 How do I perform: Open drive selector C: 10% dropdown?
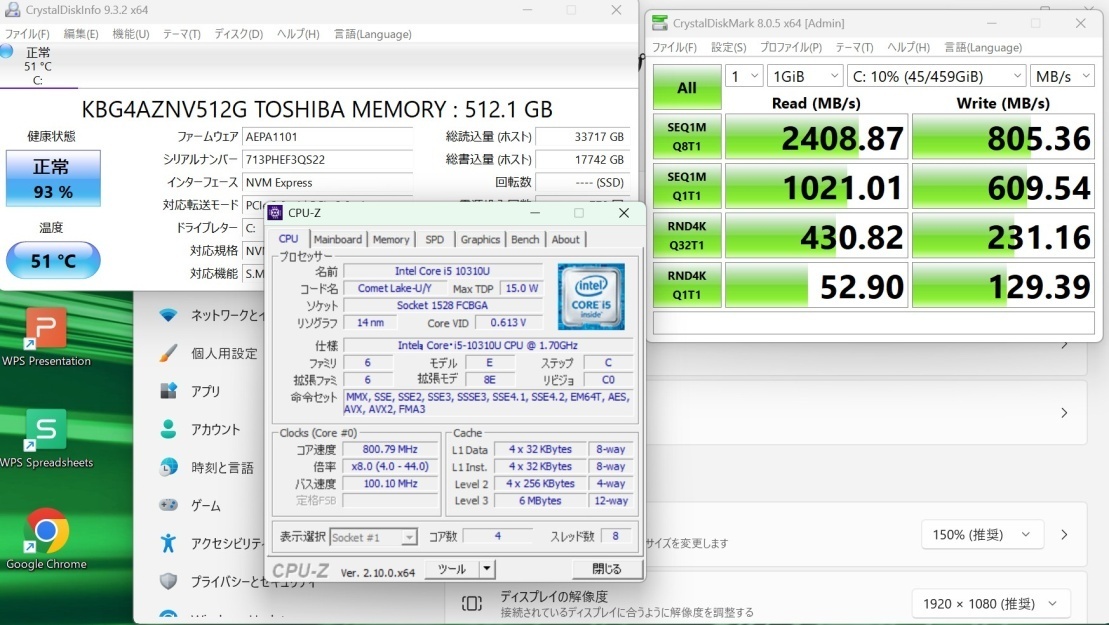(x=936, y=76)
